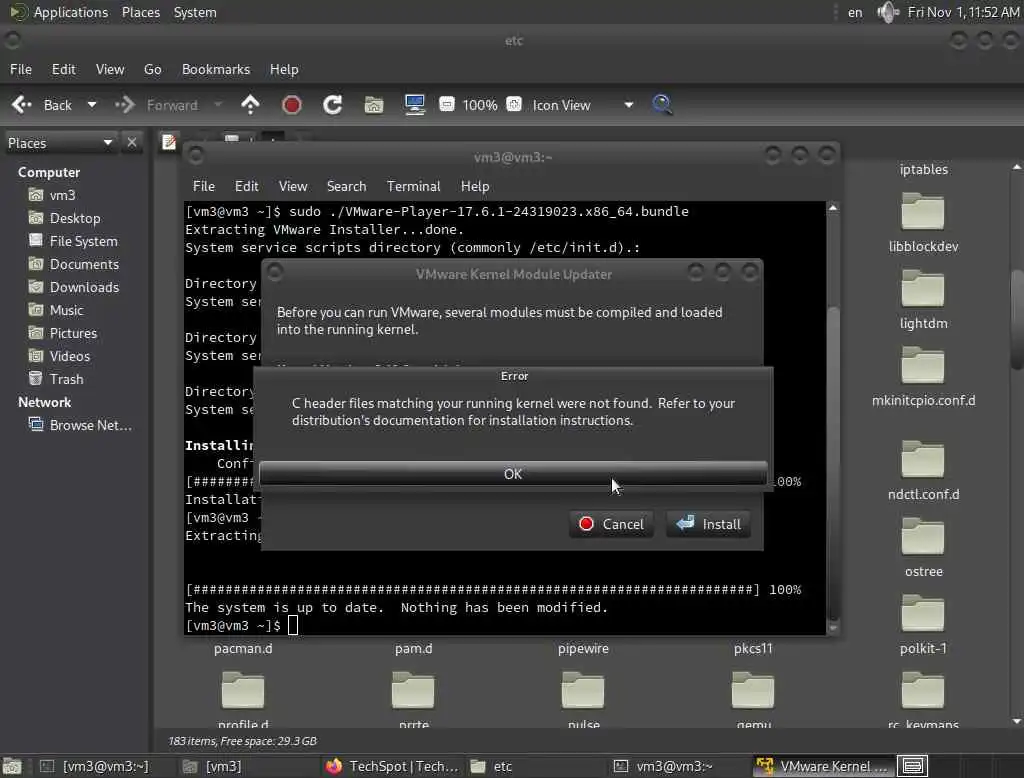Select the ostree folder icon
This screenshot has width=1024, height=778.
[x=922, y=536]
